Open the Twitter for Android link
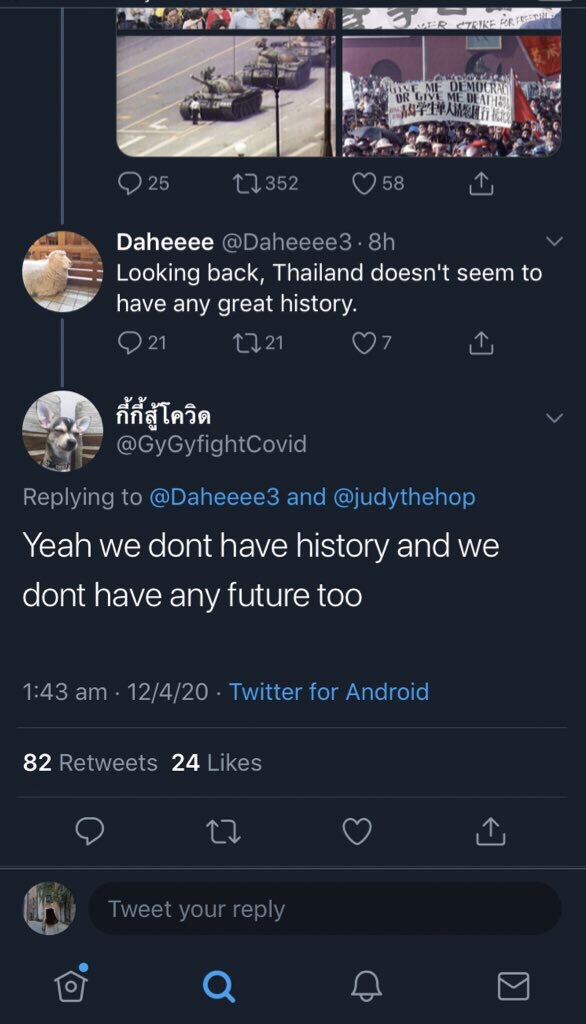This screenshot has height=1024, width=586. 329,692
